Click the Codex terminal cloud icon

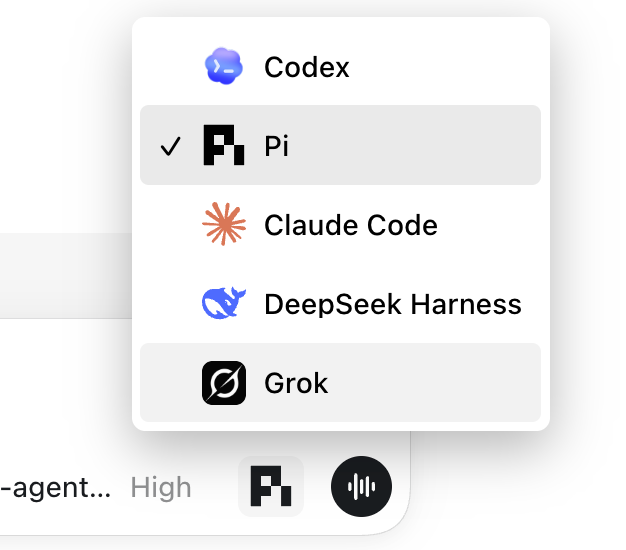pyautogui.click(x=224, y=66)
